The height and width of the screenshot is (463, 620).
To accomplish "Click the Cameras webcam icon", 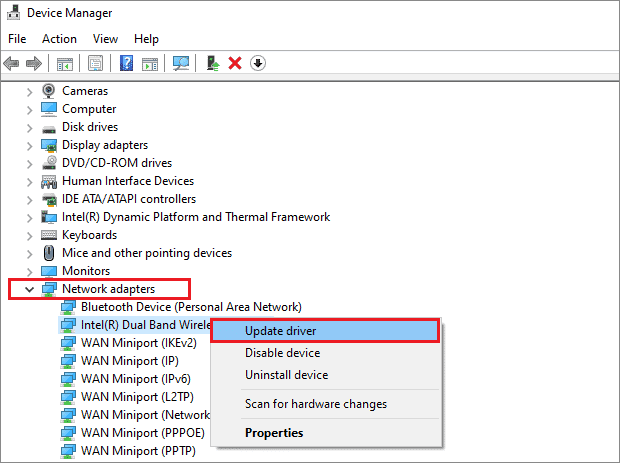I will click(x=49, y=91).
